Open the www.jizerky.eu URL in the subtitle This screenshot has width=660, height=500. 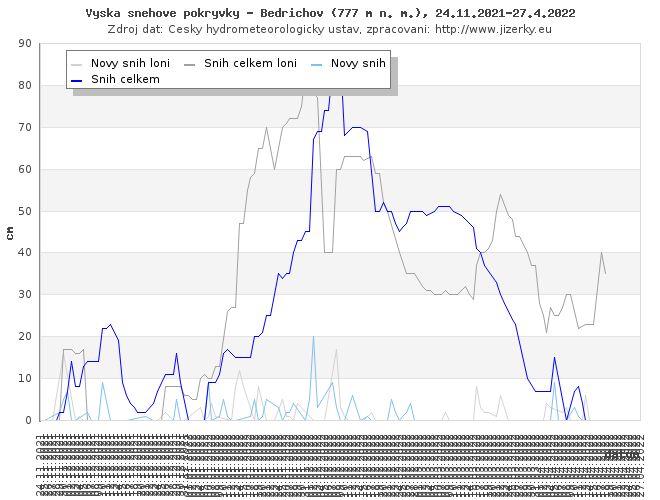click(x=494, y=29)
